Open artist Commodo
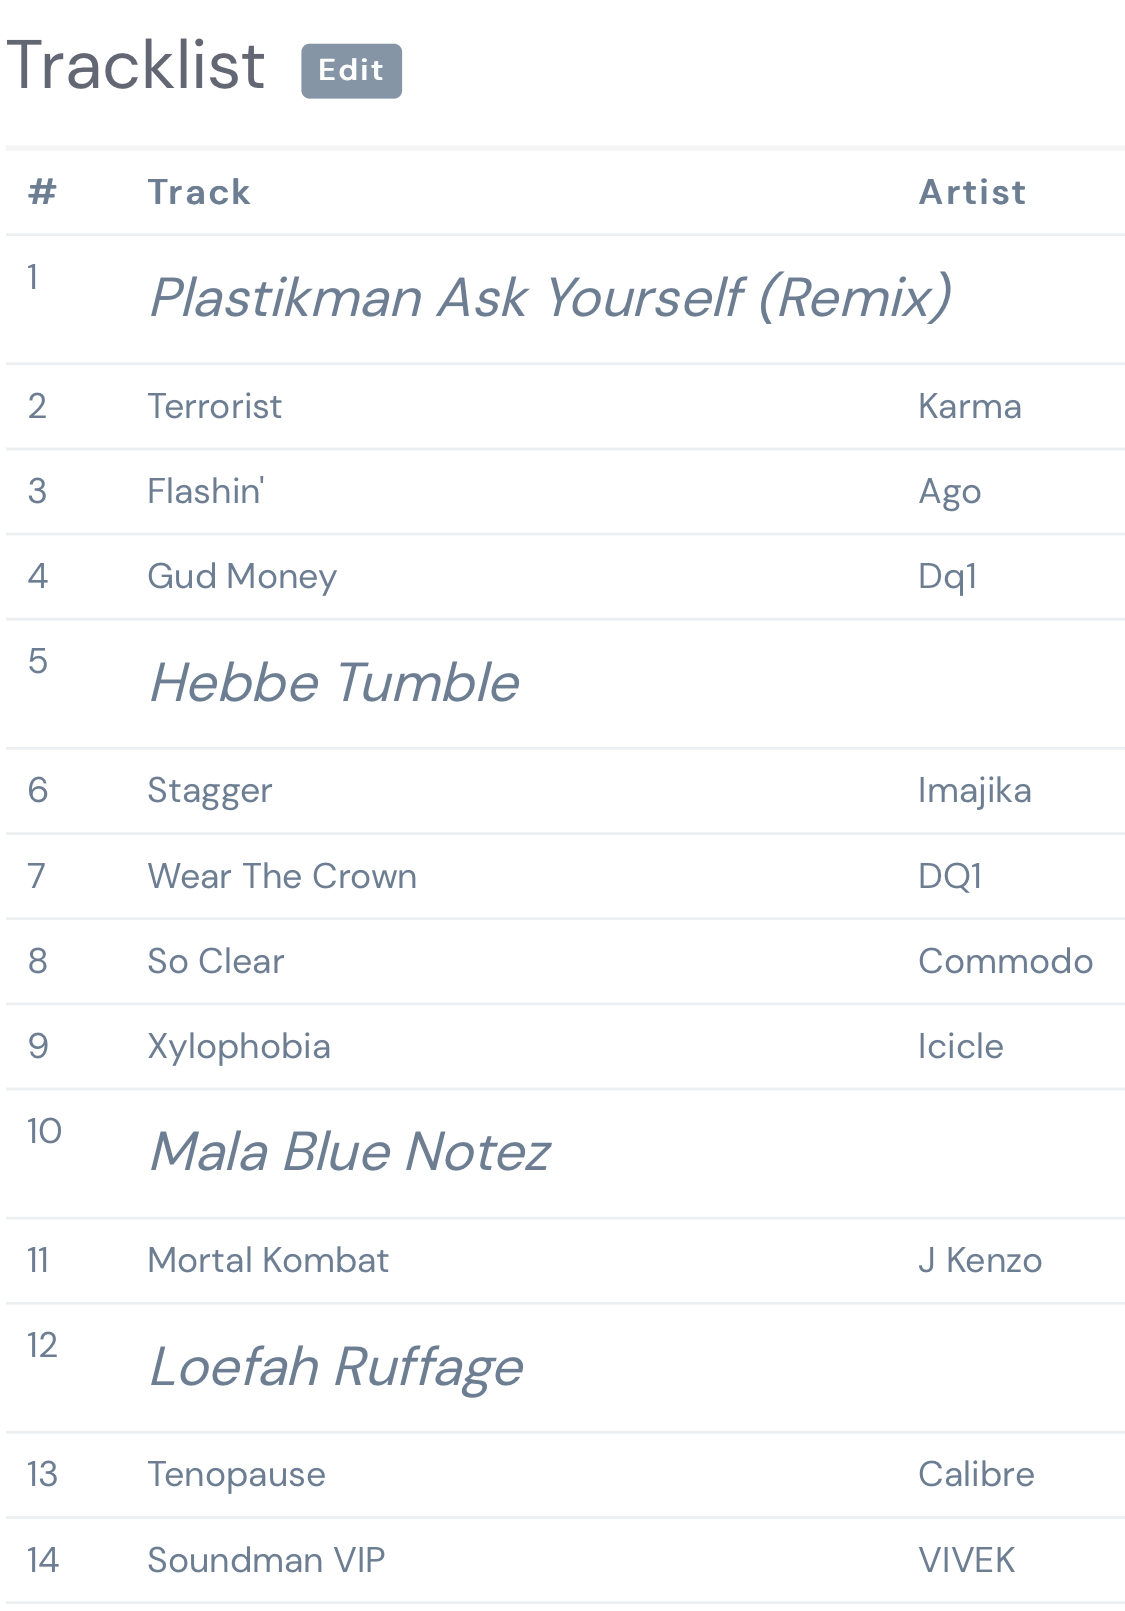Viewport: 1125px width, 1611px height. tap(1005, 961)
